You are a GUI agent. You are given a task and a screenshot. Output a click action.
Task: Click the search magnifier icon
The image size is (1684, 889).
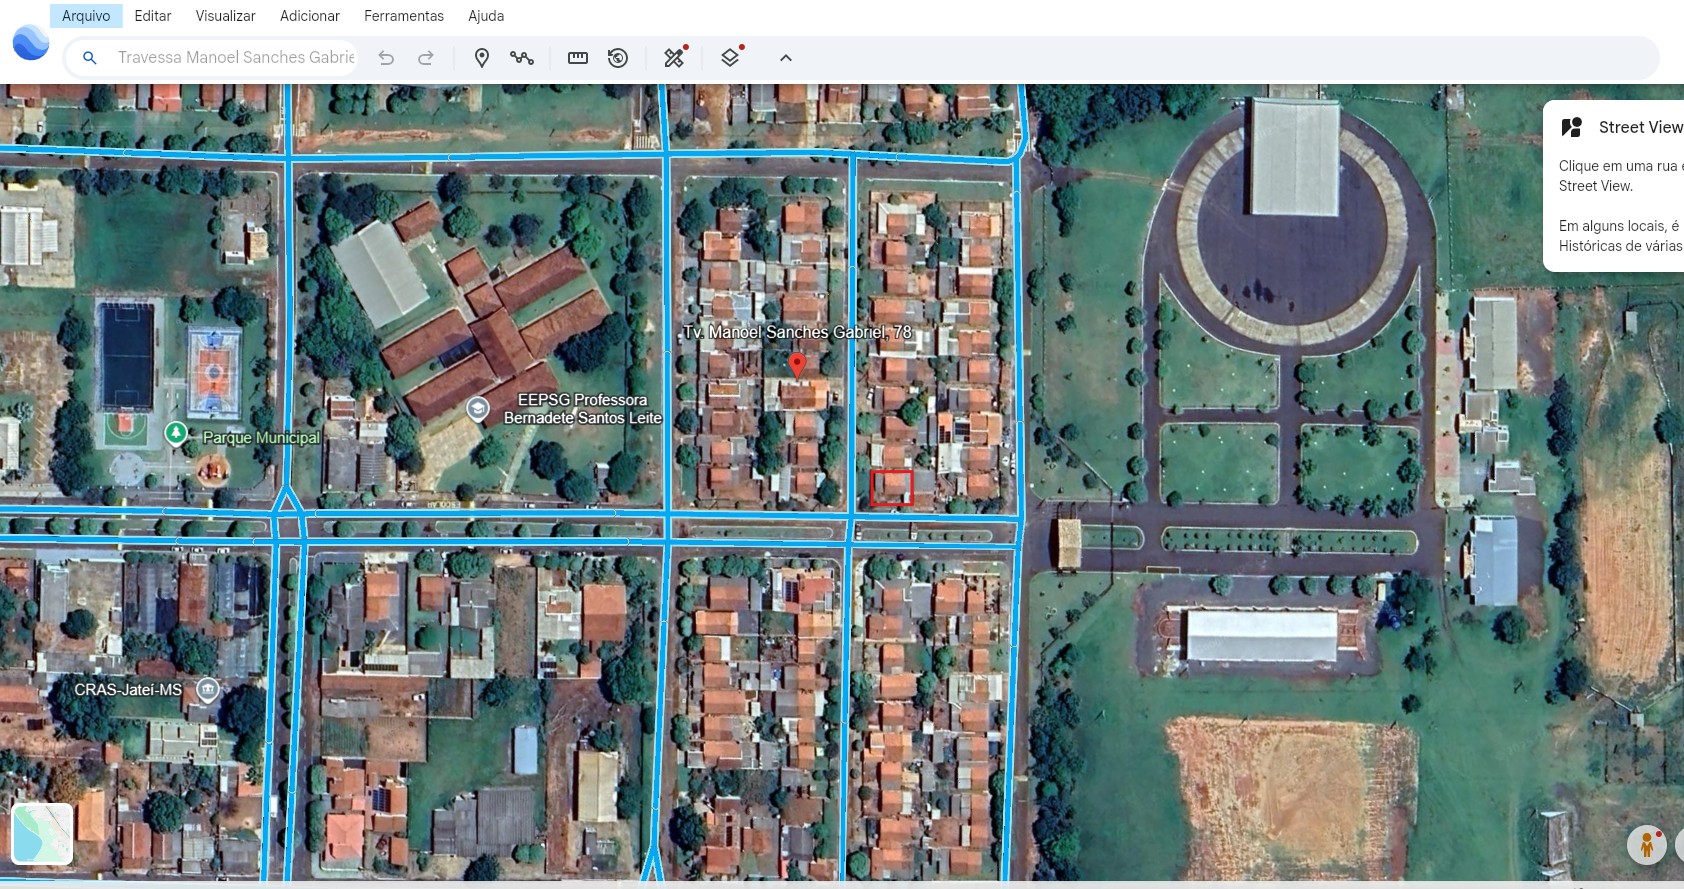(x=90, y=58)
